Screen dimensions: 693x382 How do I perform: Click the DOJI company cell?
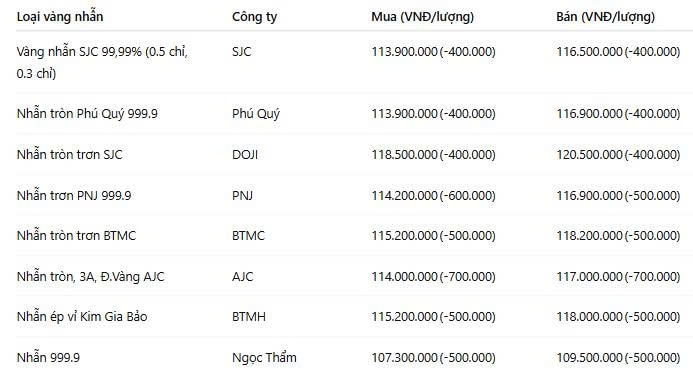click(x=245, y=154)
